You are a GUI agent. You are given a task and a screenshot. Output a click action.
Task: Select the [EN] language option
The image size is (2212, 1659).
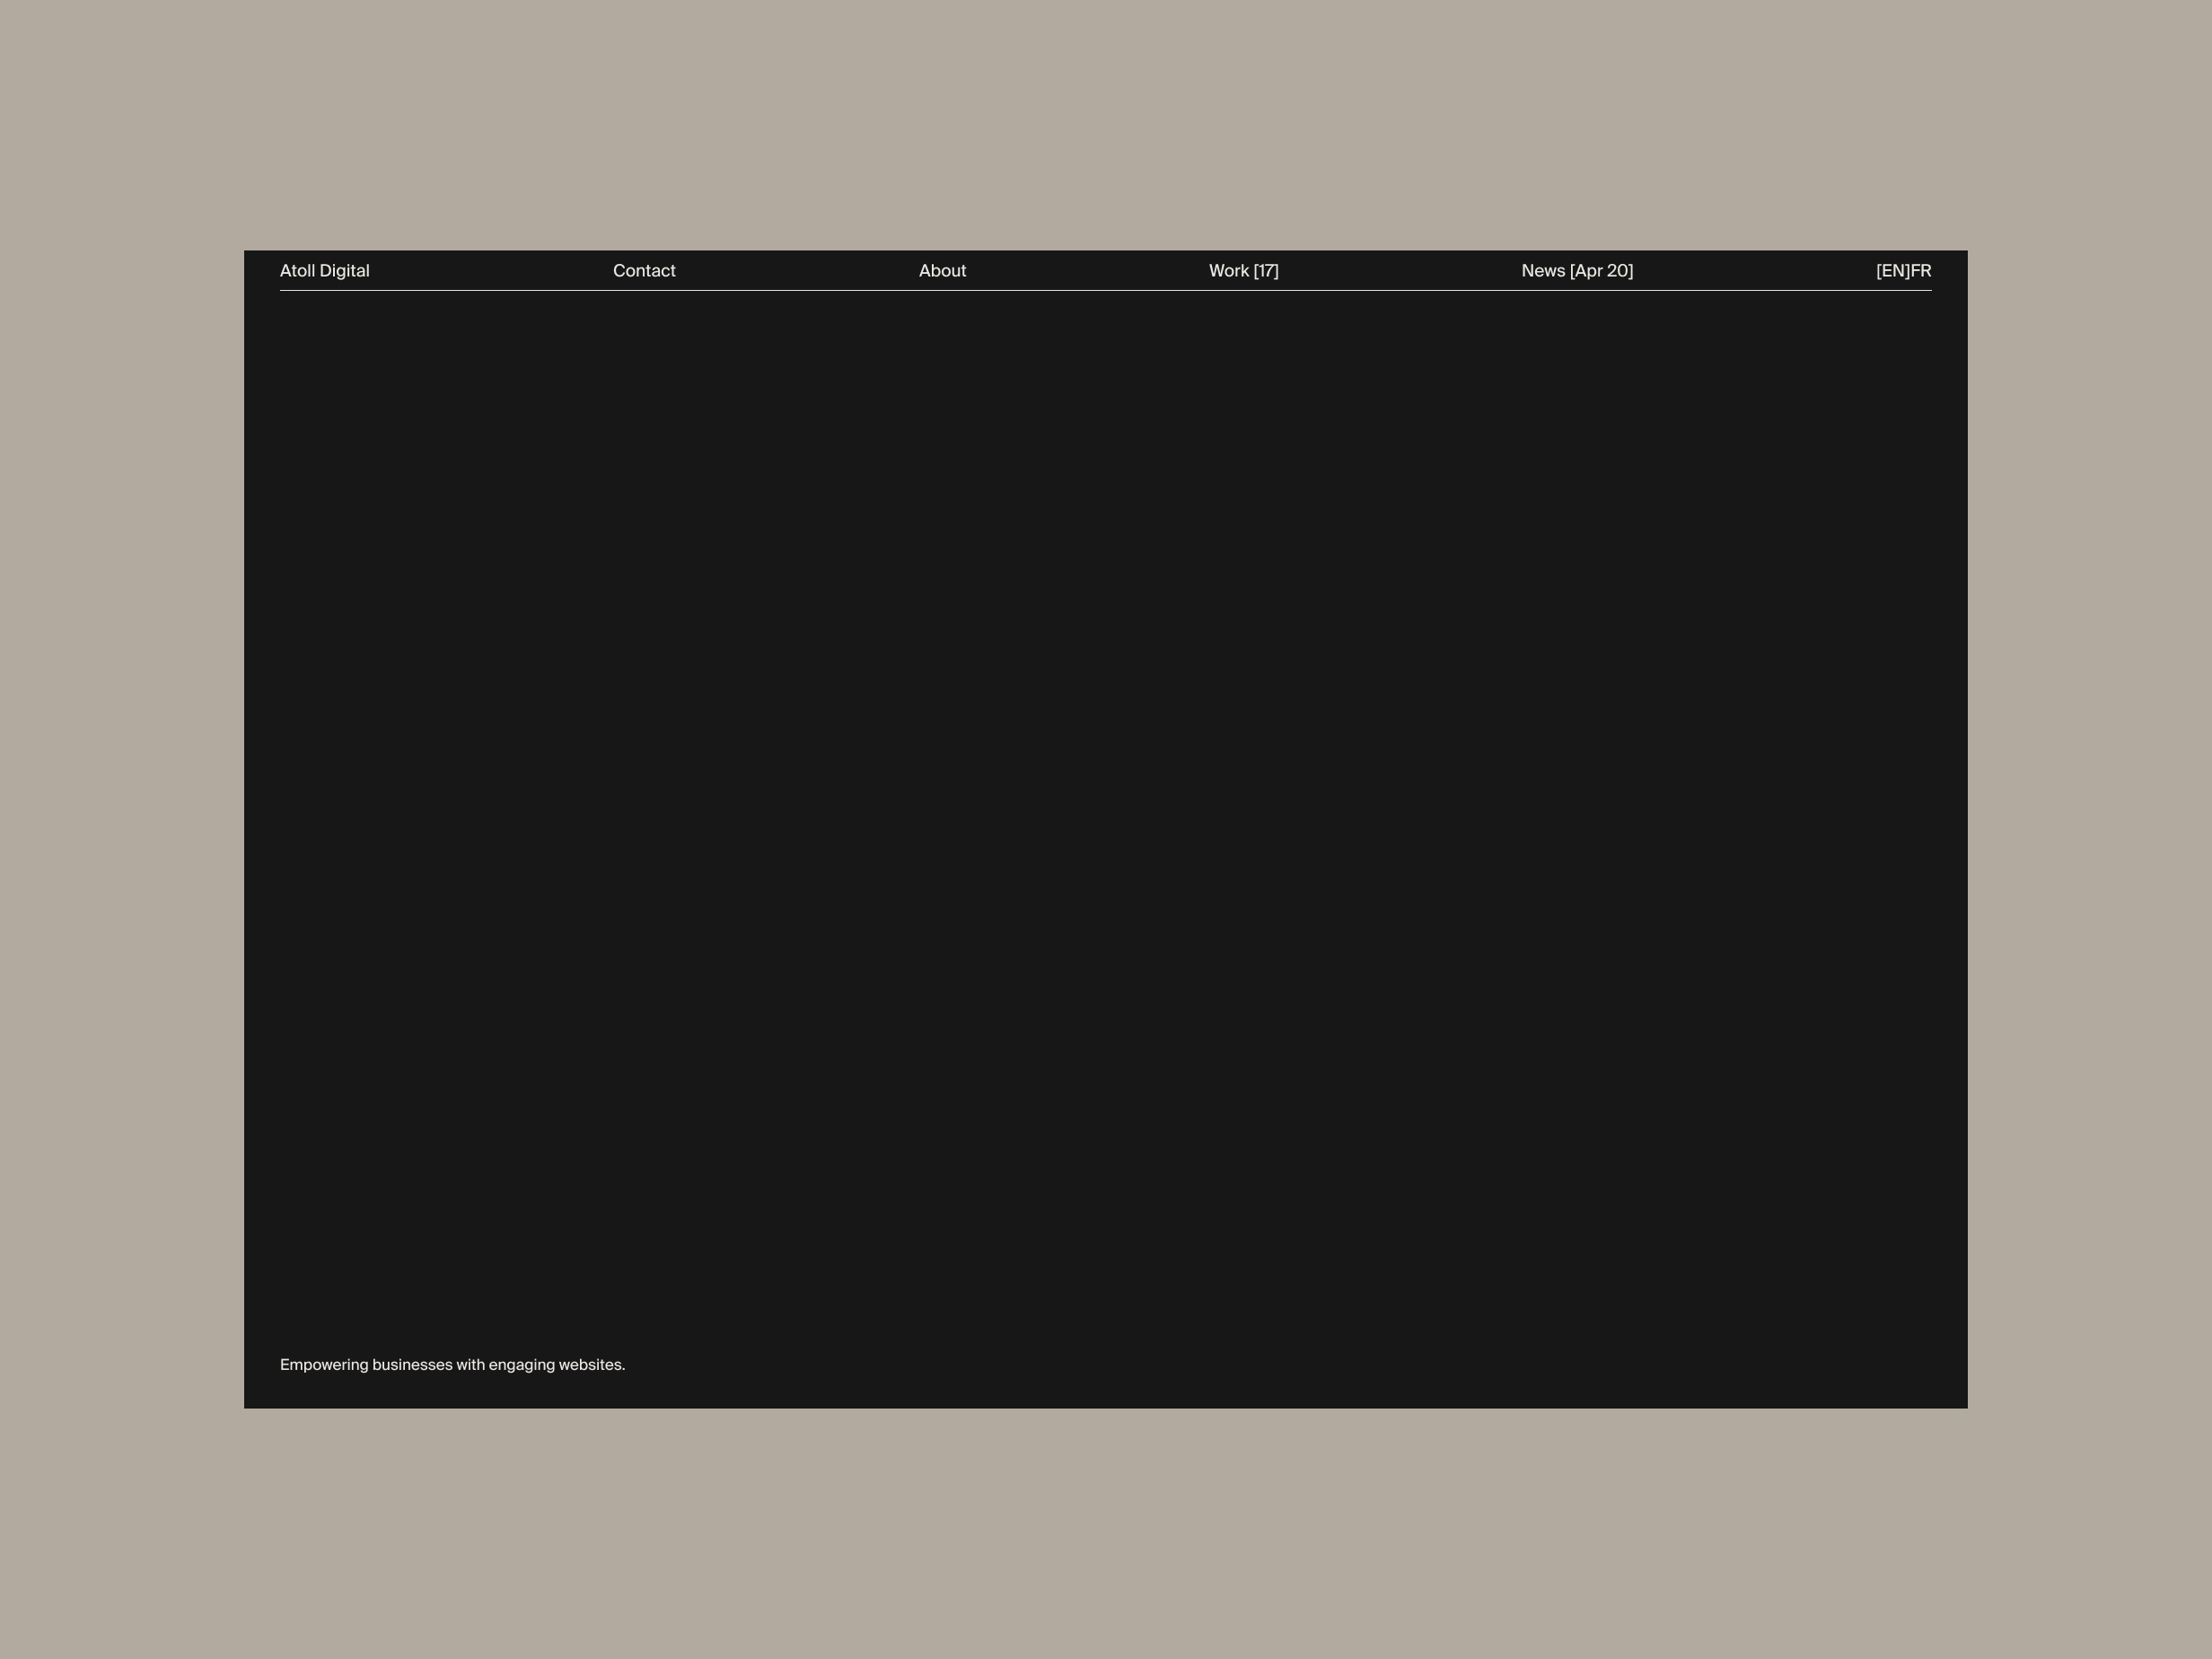[x=1892, y=271]
